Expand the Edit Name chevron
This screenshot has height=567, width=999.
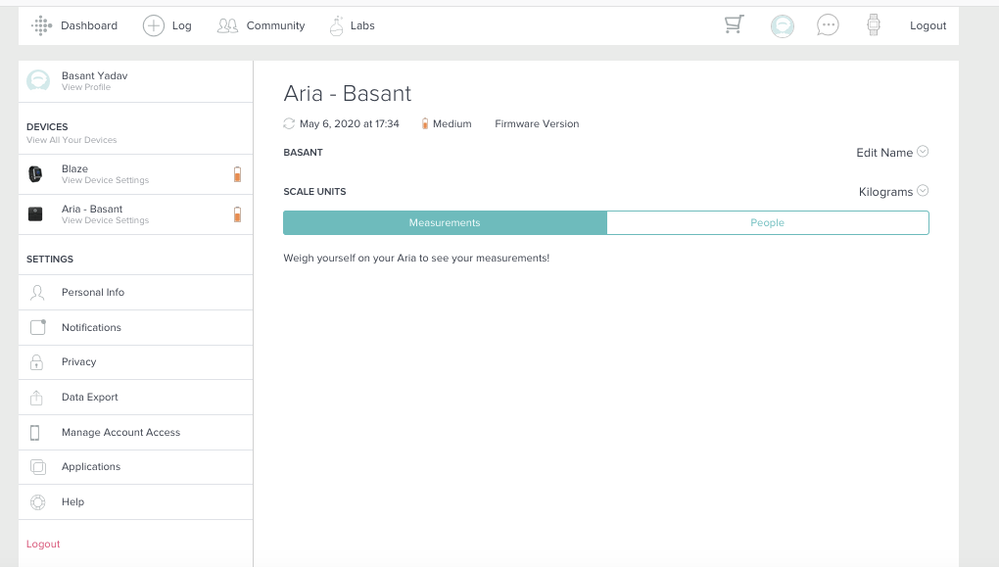(x=923, y=152)
